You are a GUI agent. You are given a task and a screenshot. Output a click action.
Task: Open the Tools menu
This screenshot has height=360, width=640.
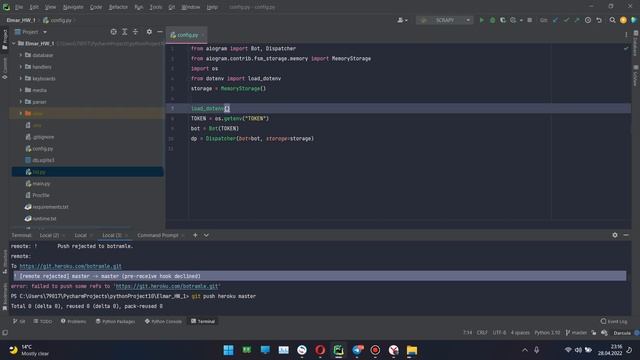(x=156, y=7)
